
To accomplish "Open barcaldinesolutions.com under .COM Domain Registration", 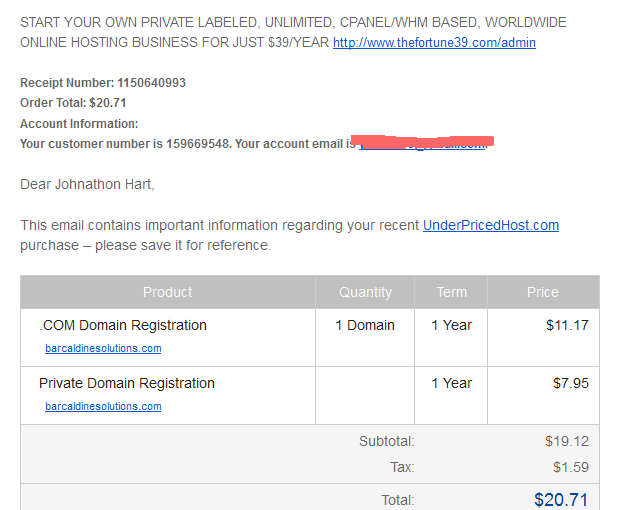I will (103, 349).
